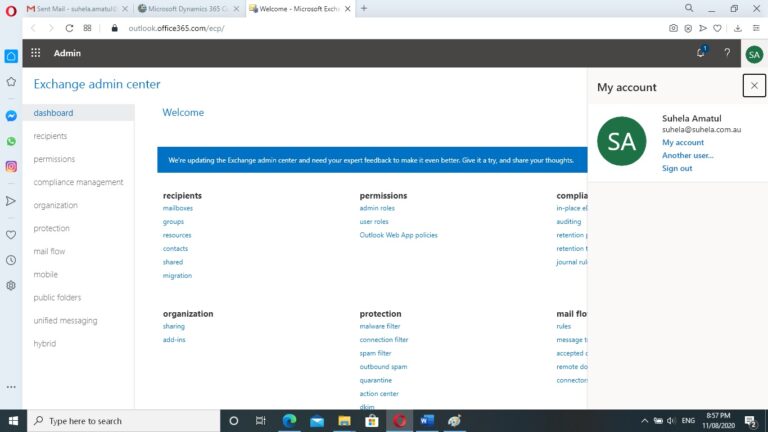Screen dimensions: 768x432
Task: Open the sidebar settings gear icon
Action: point(11,286)
